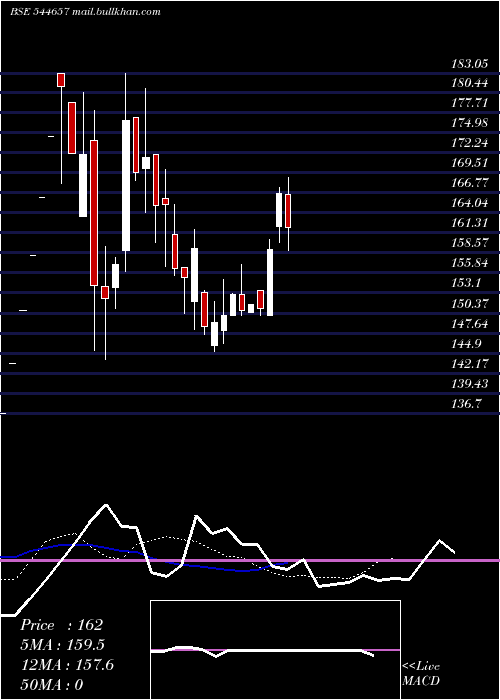Click the 153.1 price level label
The height and width of the screenshot is (700, 500).
(467, 283)
